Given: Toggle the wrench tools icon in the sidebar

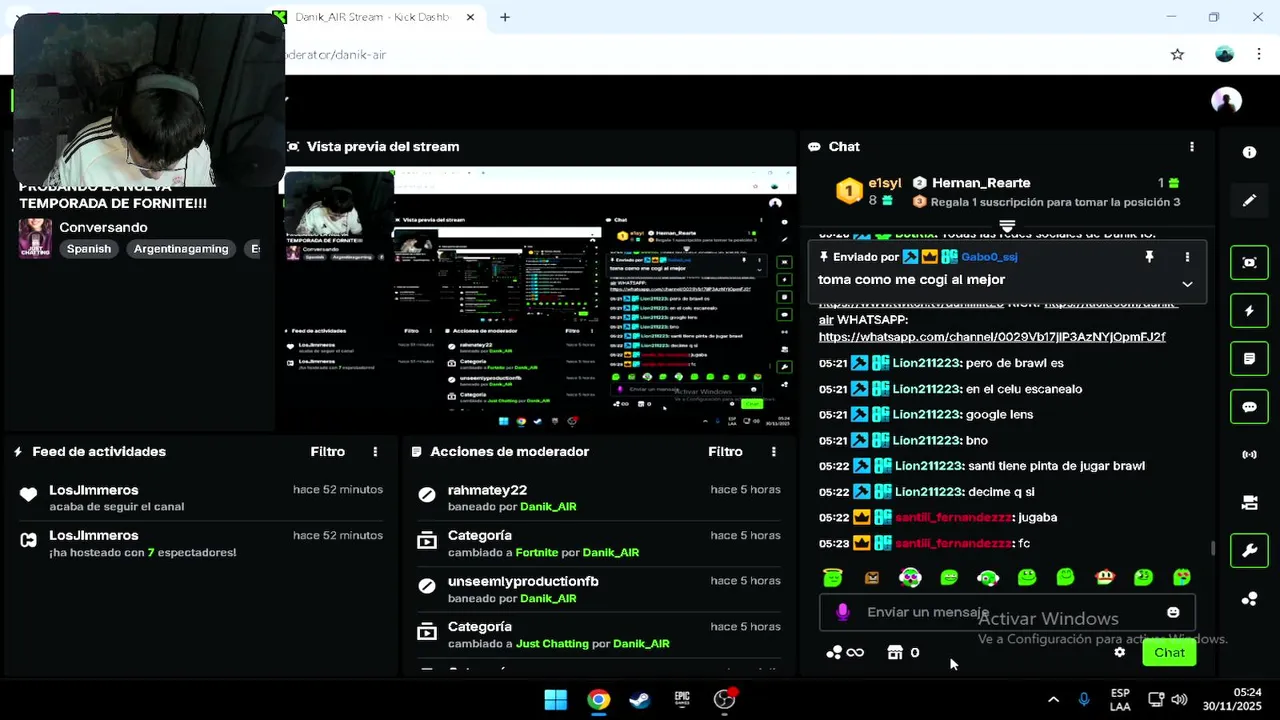Looking at the screenshot, I should (x=1249, y=550).
